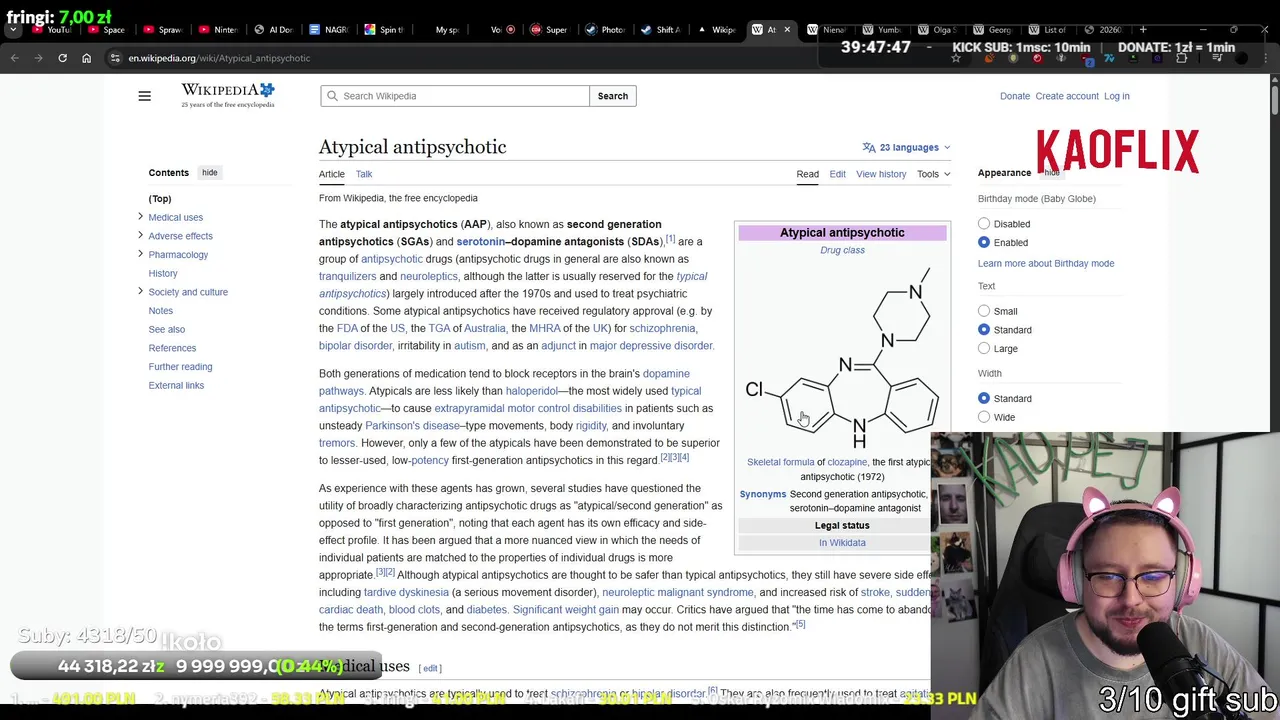Select Enabled for Birthday mode
This screenshot has width=1280, height=720.
click(984, 242)
